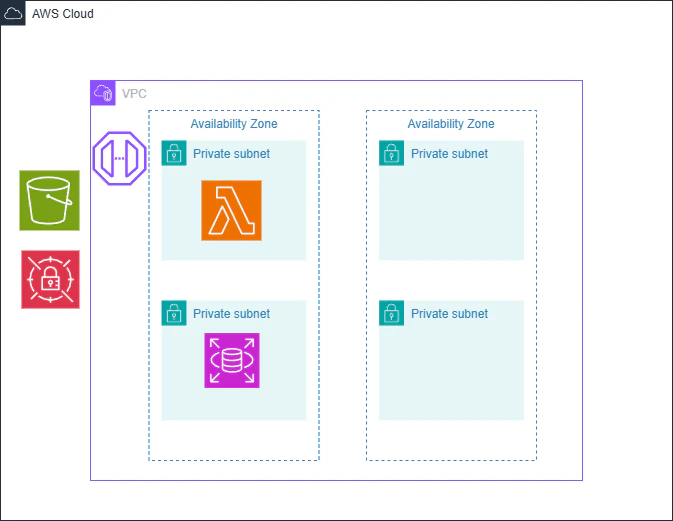Screen dimensions: 673x521
Task: Click the red Secrets Manager icon
Action: coord(51,279)
